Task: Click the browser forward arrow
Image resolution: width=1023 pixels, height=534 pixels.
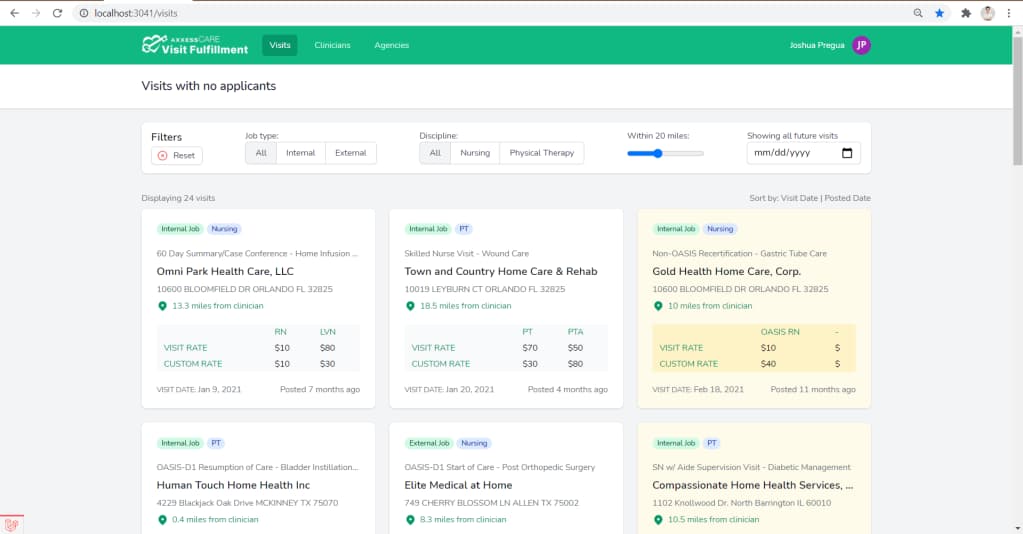Action: (36, 13)
